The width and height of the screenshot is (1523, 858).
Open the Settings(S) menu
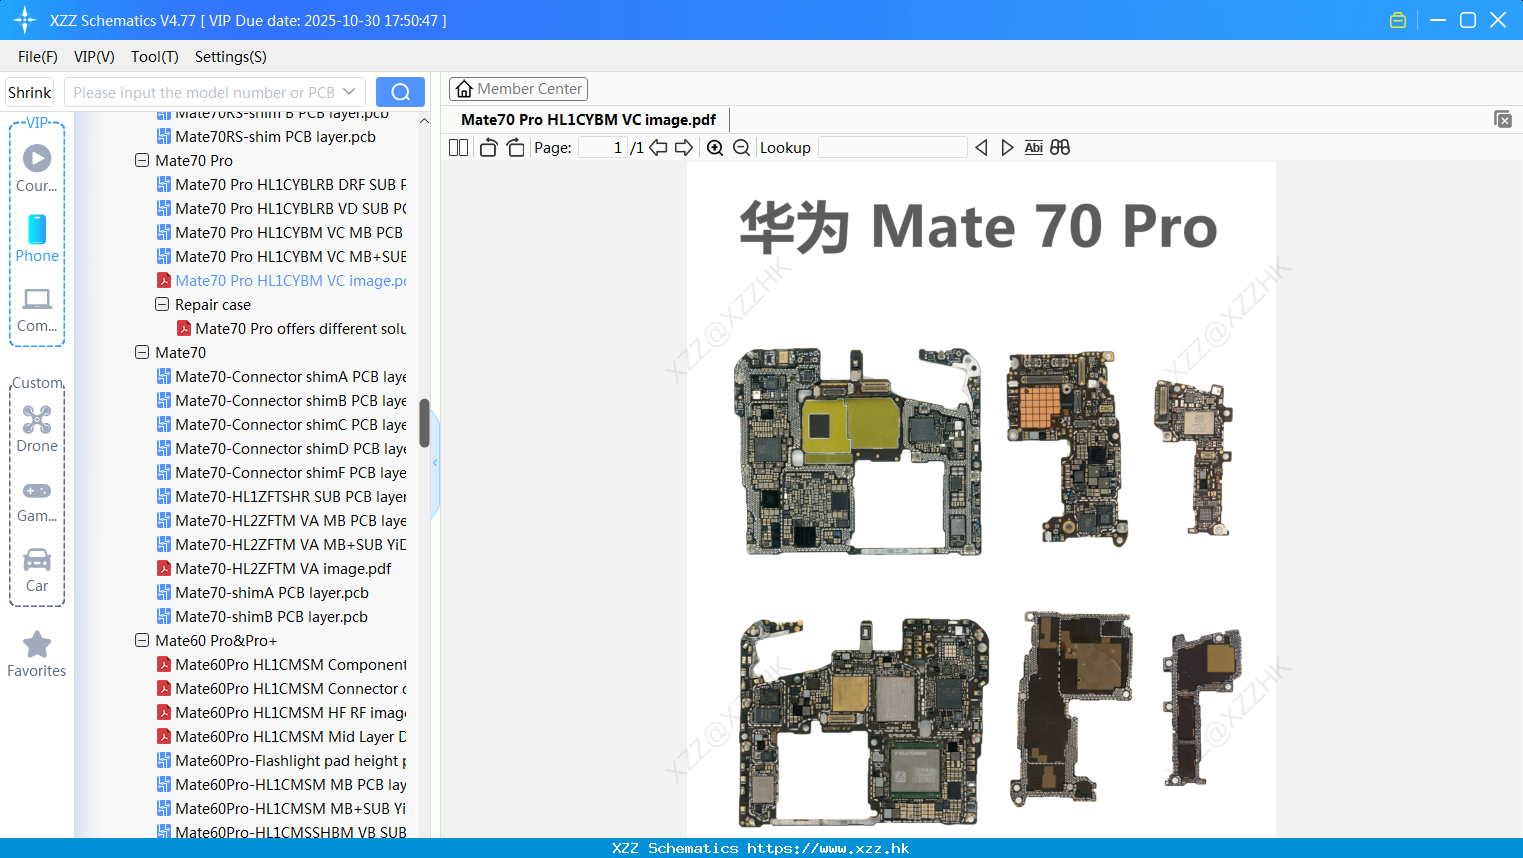point(231,57)
